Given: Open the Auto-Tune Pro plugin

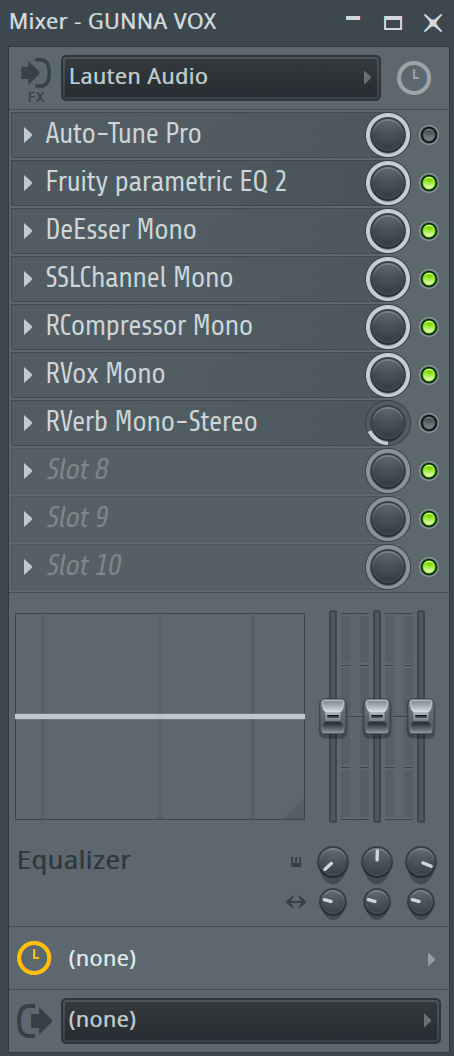Looking at the screenshot, I should click(123, 134).
